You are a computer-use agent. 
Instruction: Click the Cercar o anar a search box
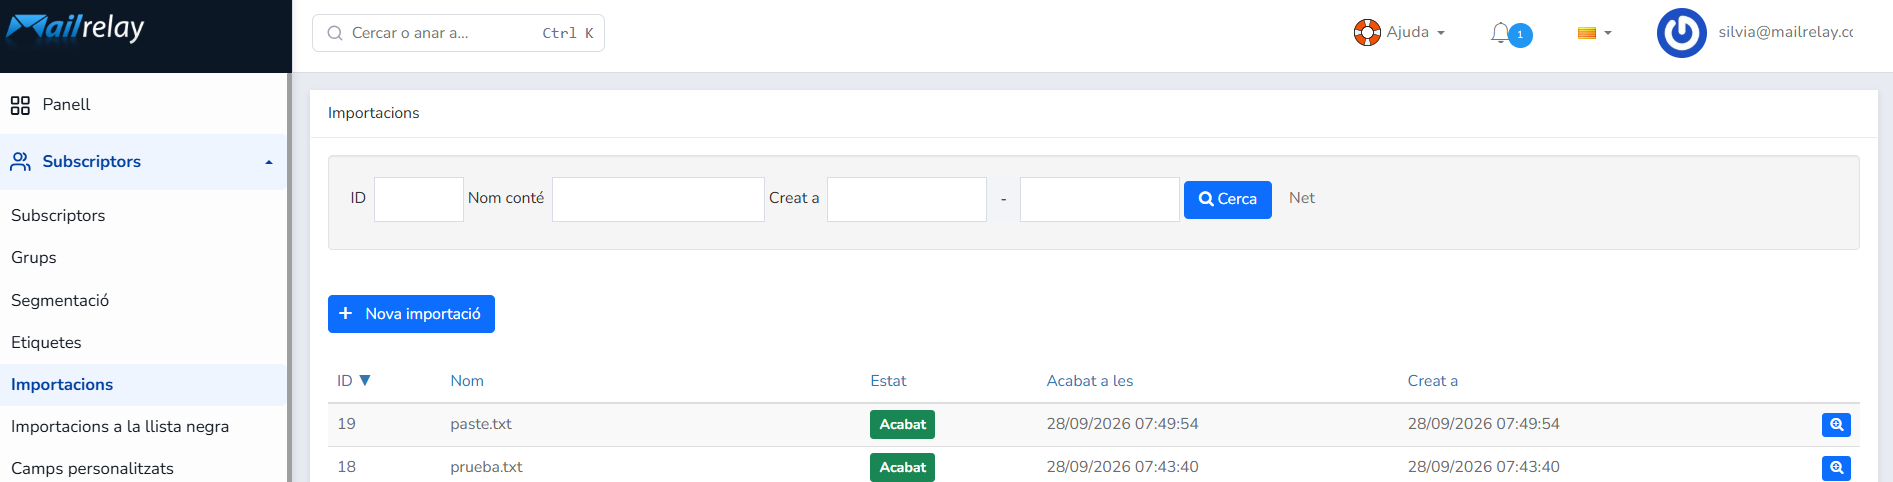pos(458,33)
